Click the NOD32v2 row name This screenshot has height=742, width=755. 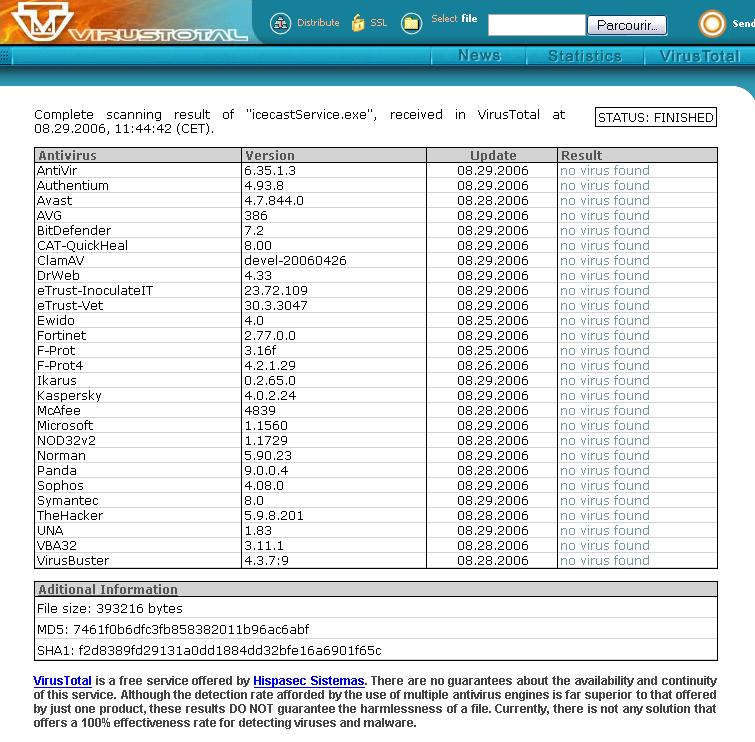point(66,440)
